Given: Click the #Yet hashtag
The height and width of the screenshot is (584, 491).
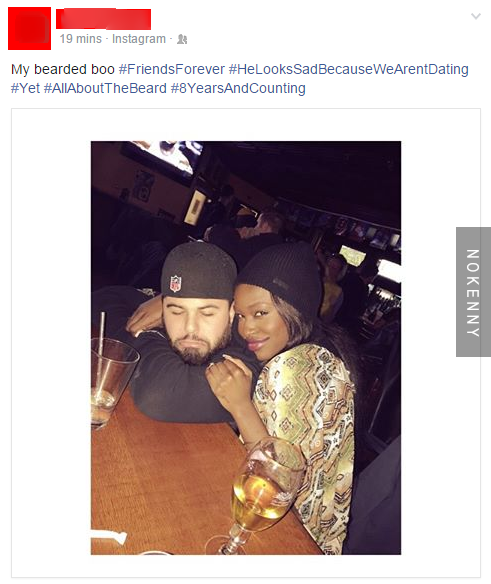Looking at the screenshot, I should [x=25, y=88].
